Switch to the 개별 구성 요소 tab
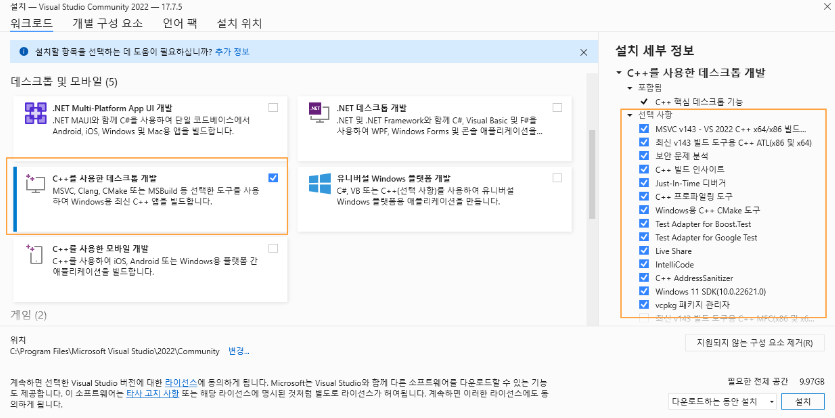The image size is (835, 418). pyautogui.click(x=108, y=23)
